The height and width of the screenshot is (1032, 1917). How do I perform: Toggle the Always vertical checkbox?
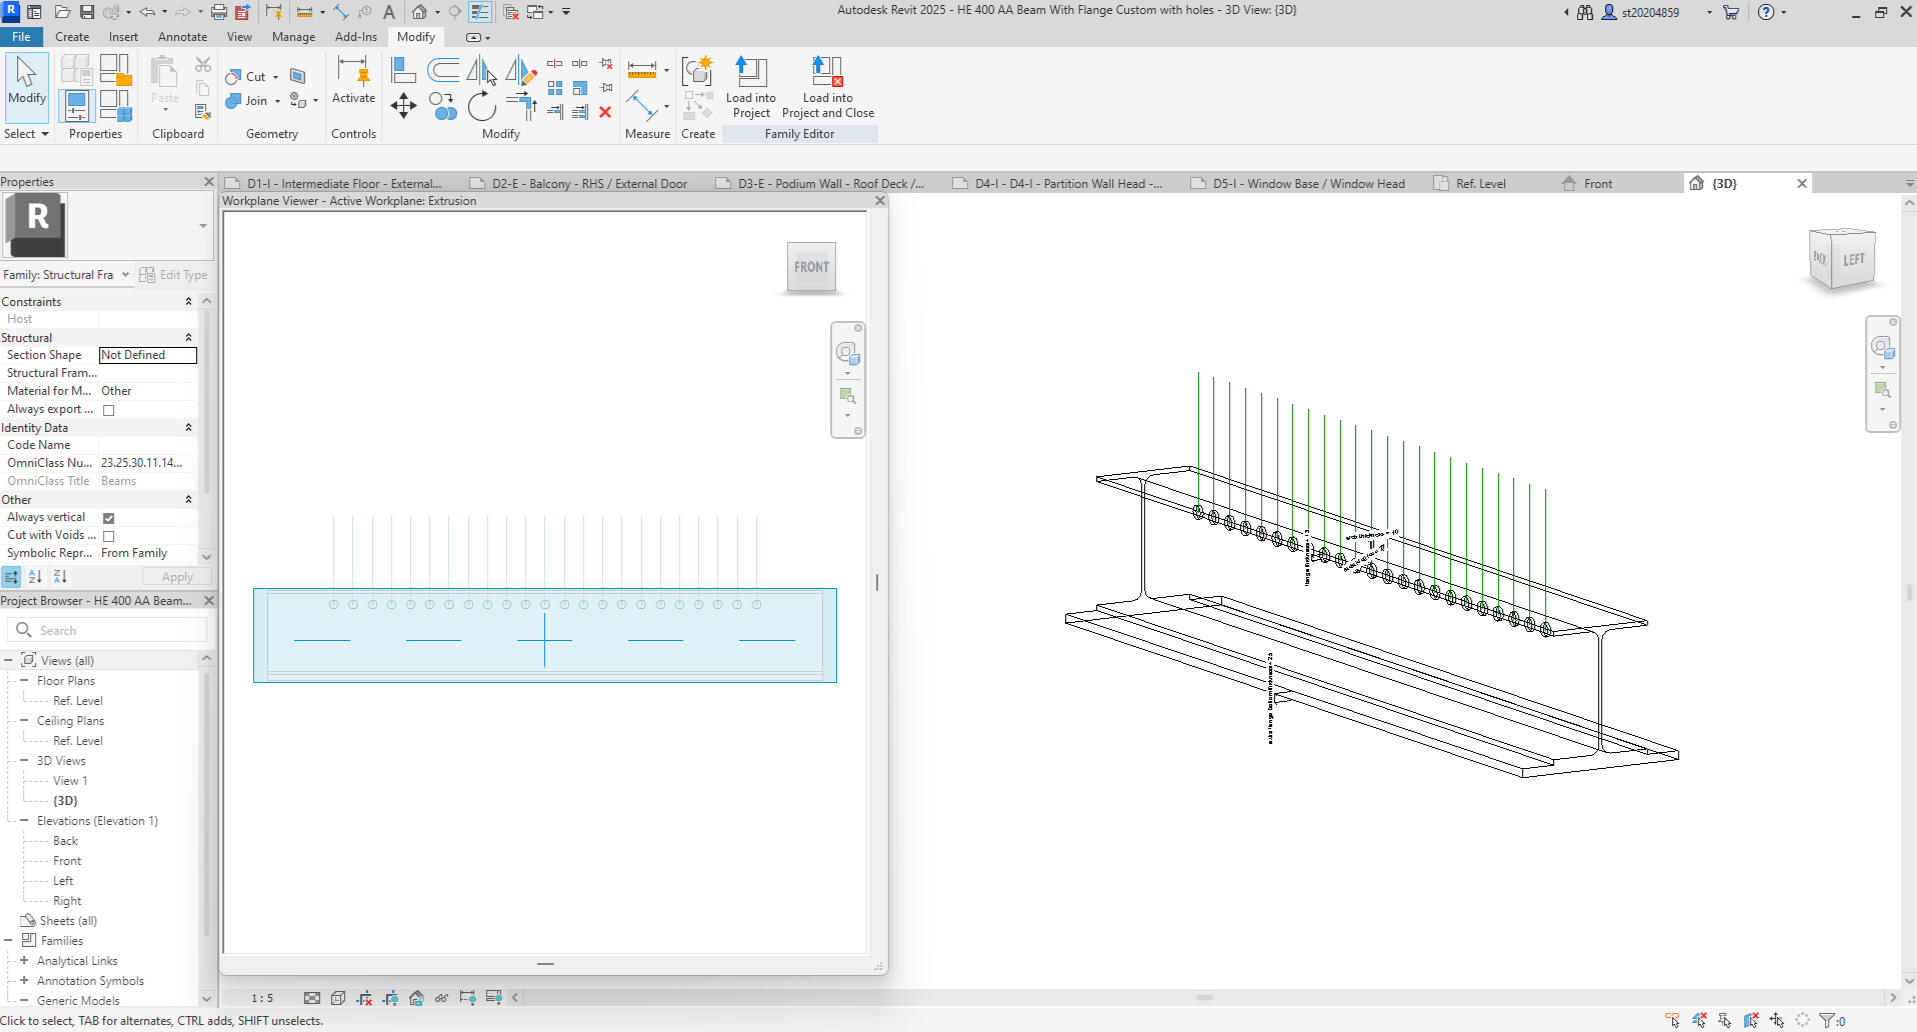click(109, 518)
